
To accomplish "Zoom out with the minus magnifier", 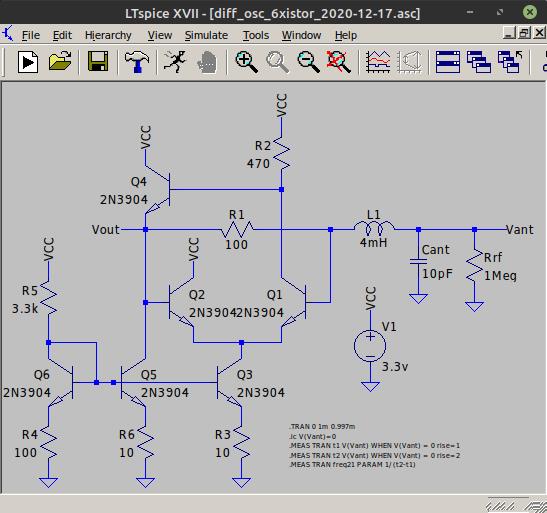I will (x=308, y=62).
